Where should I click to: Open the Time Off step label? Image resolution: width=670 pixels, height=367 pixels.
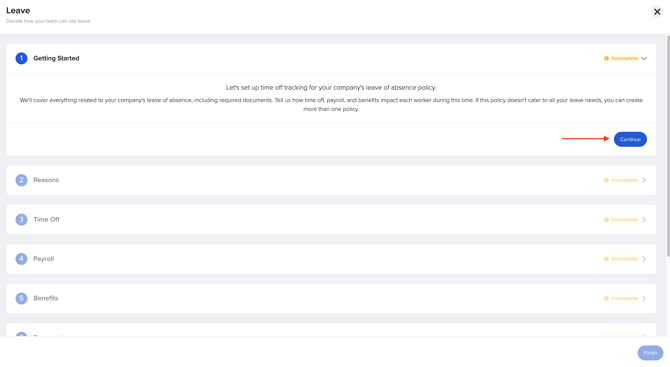click(x=47, y=219)
